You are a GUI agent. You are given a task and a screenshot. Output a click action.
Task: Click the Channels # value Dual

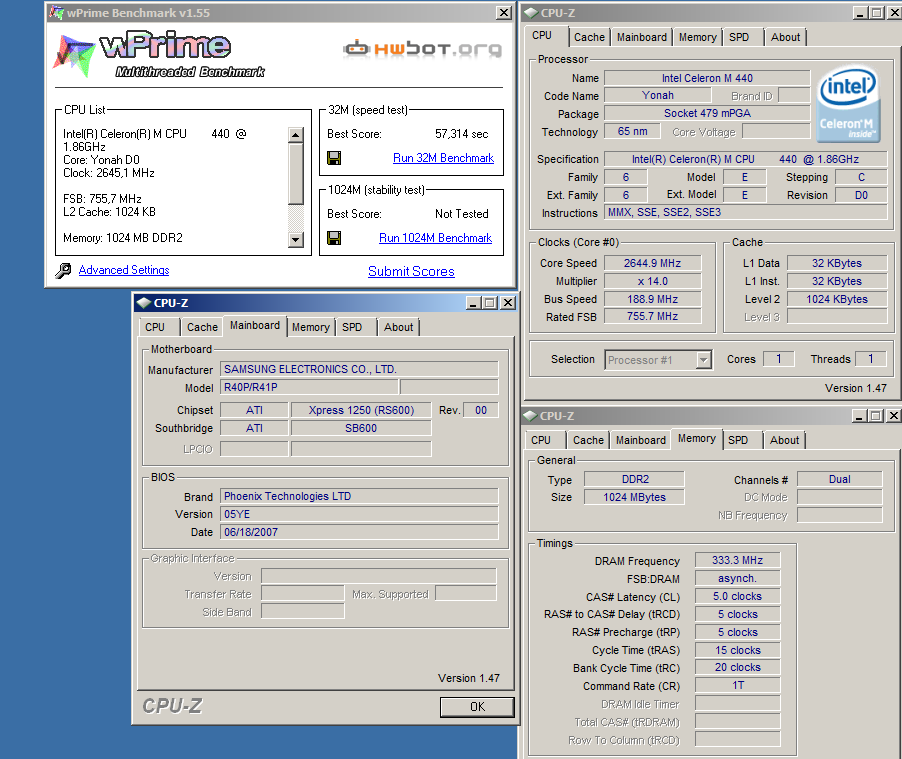[839, 479]
